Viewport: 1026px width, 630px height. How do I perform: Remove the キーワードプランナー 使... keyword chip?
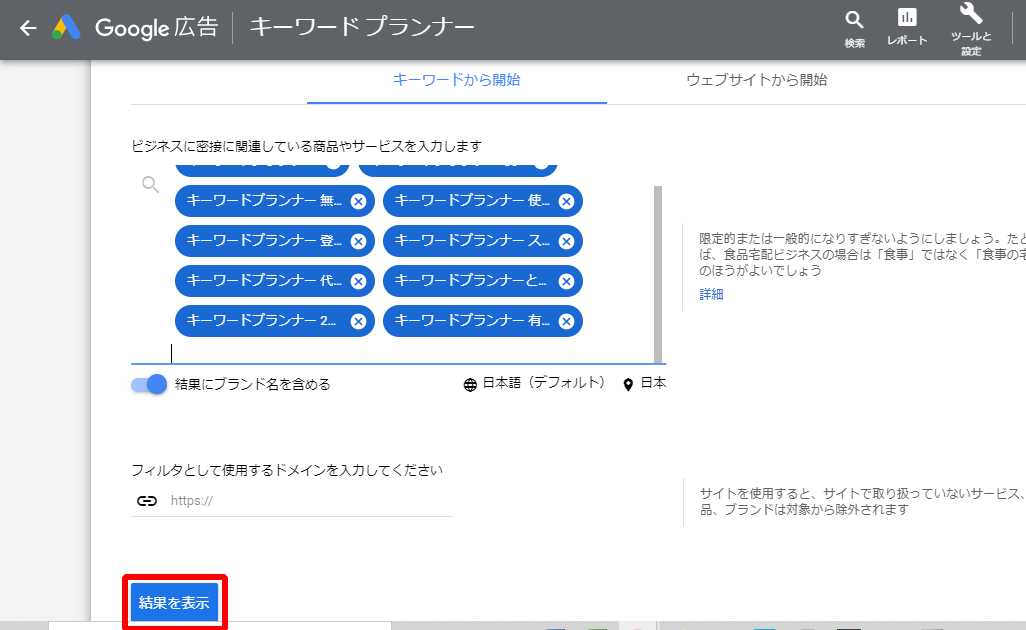tap(566, 201)
